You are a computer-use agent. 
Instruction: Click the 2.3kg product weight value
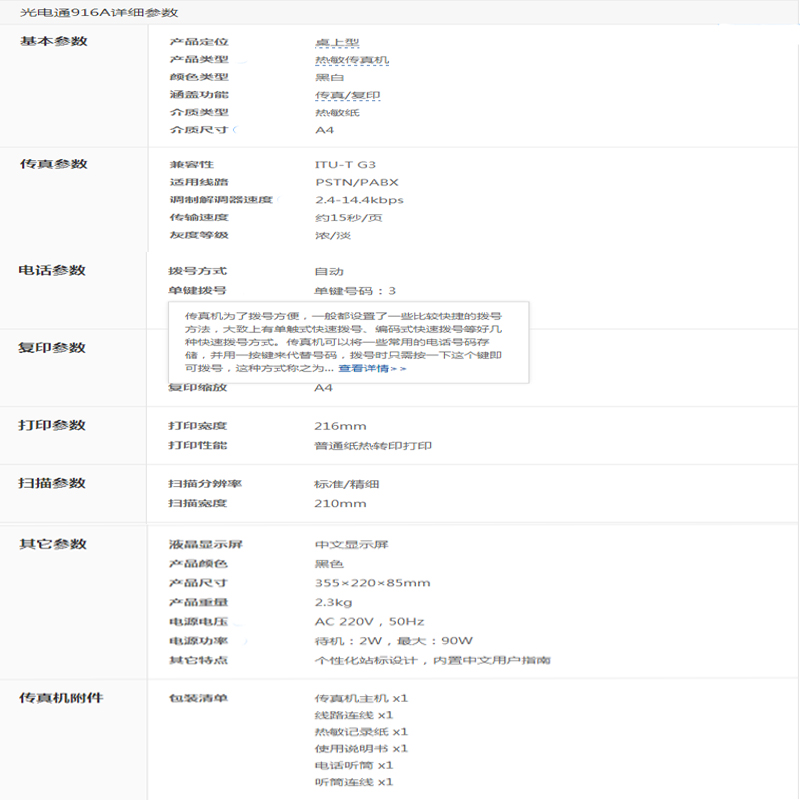coord(334,603)
